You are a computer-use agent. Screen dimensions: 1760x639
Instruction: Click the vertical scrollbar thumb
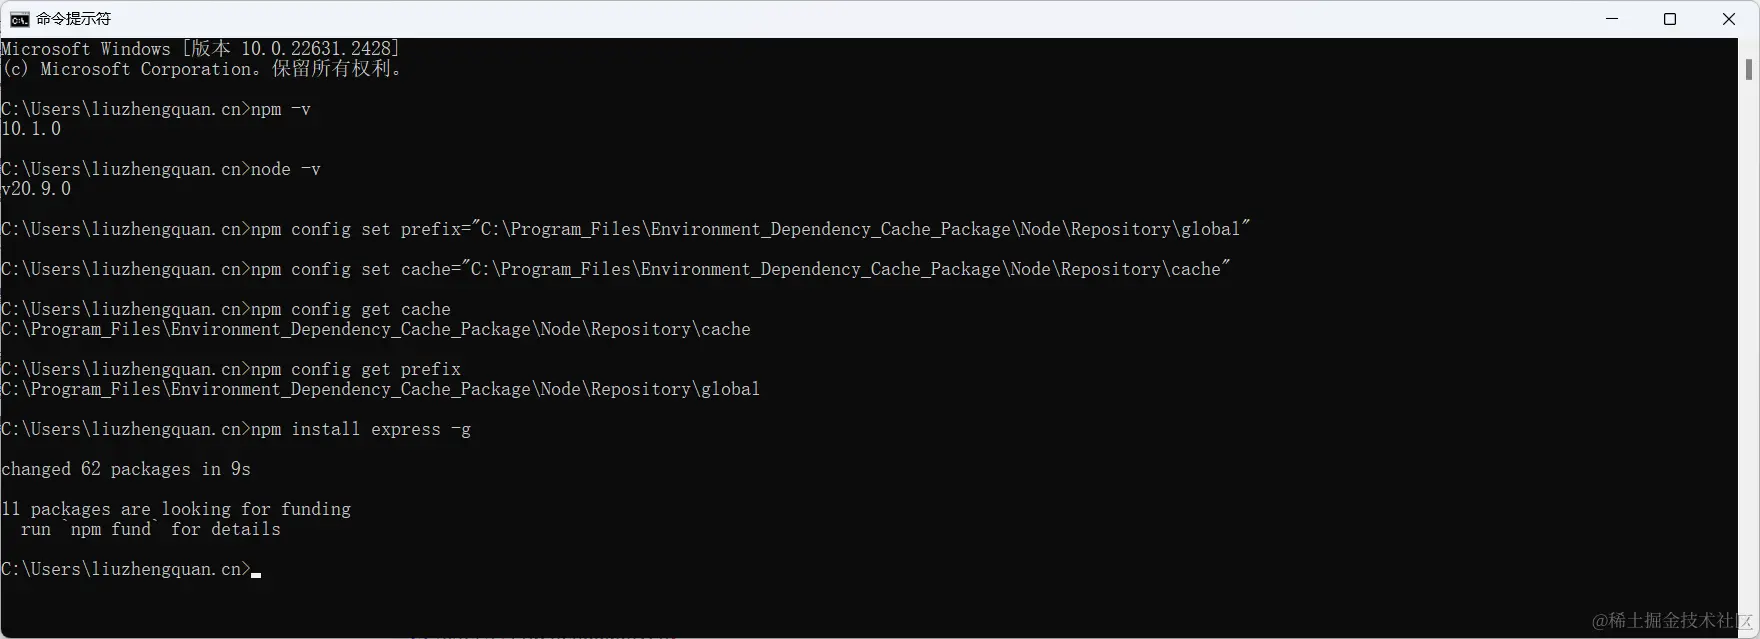pos(1748,69)
